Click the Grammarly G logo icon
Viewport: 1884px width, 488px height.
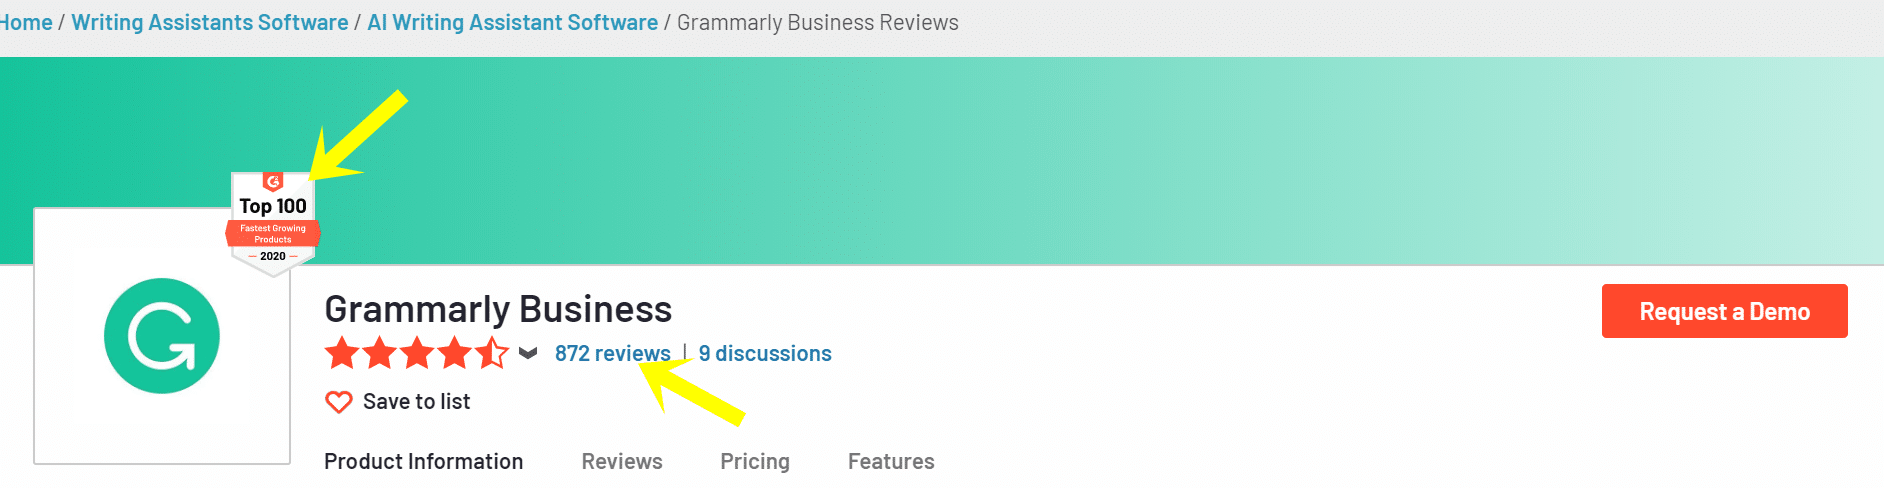[x=162, y=336]
